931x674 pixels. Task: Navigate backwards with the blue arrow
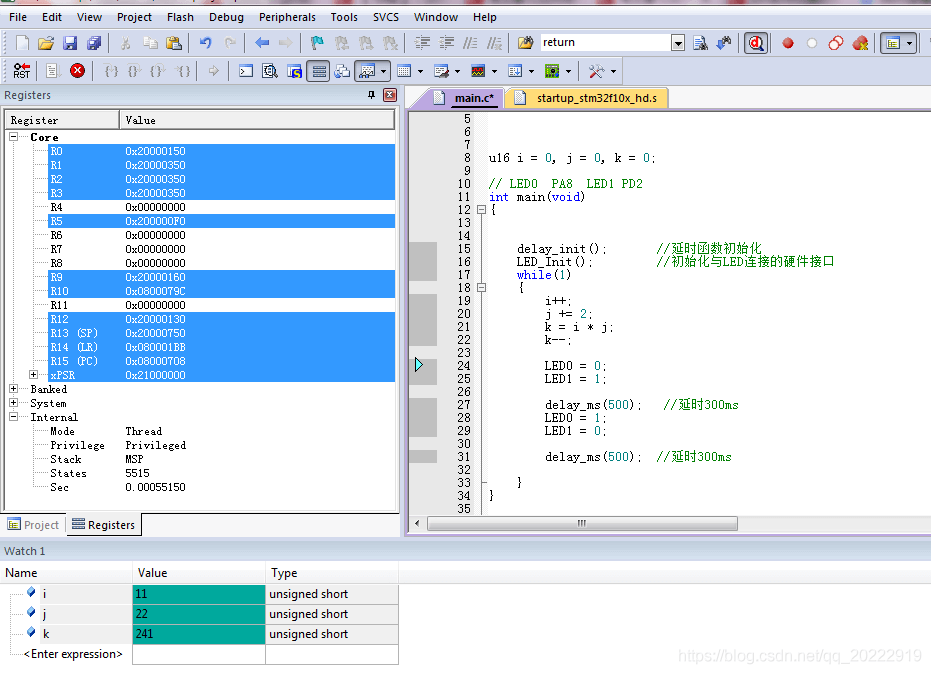[x=262, y=43]
